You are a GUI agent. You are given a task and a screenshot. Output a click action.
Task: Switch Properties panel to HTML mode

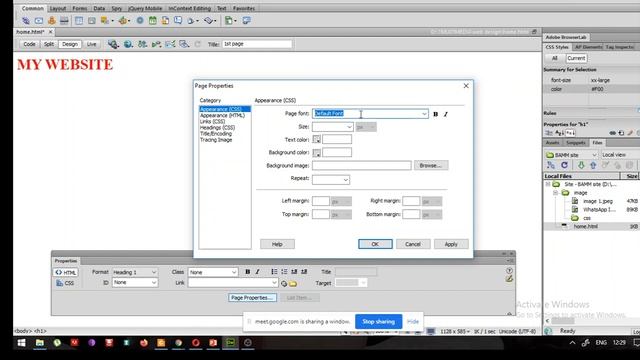coord(65,272)
